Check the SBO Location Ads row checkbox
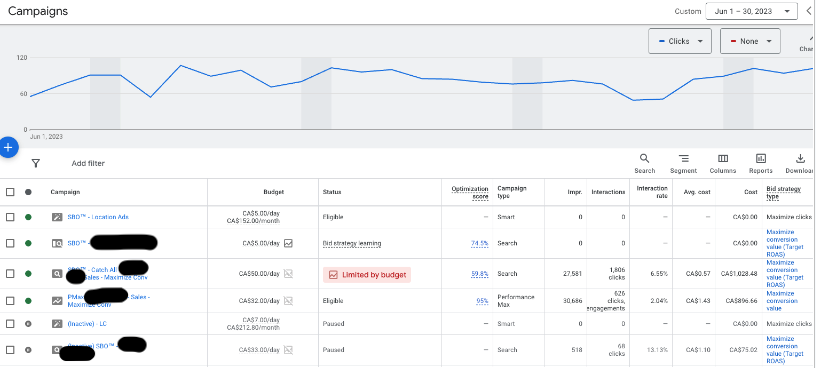 click(10, 217)
